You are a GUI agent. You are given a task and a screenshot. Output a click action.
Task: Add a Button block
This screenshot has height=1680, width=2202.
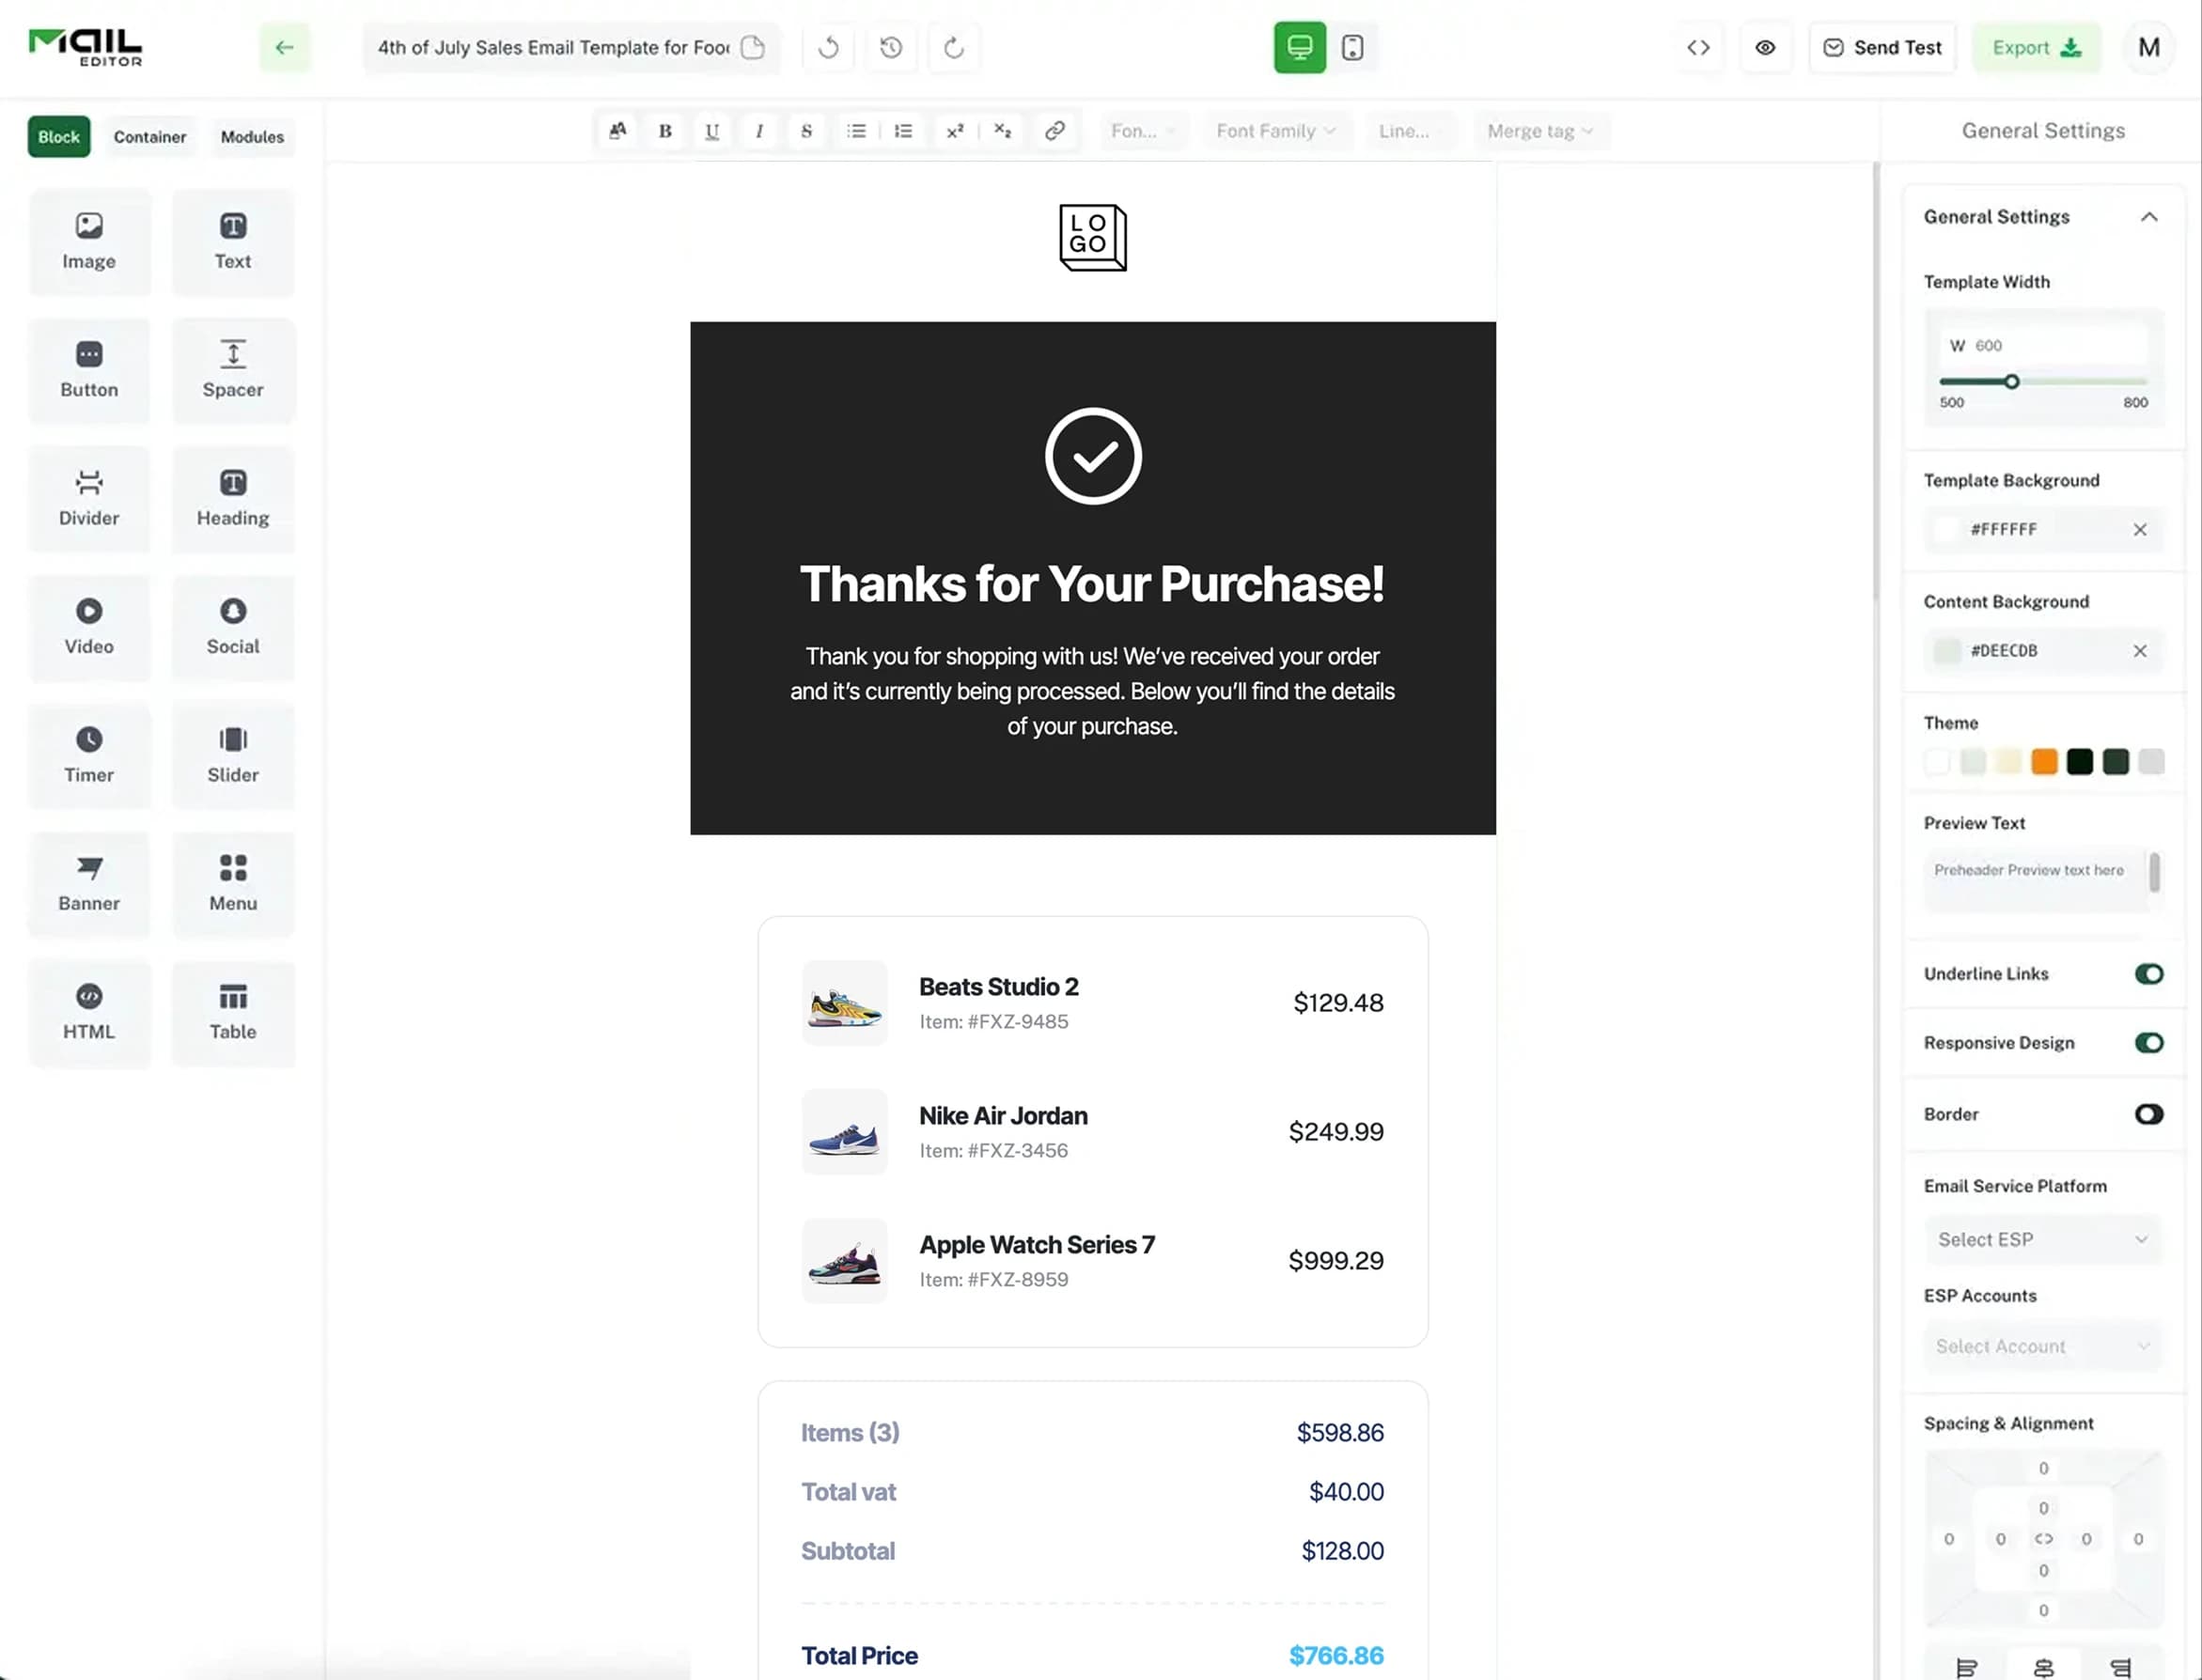(89, 370)
